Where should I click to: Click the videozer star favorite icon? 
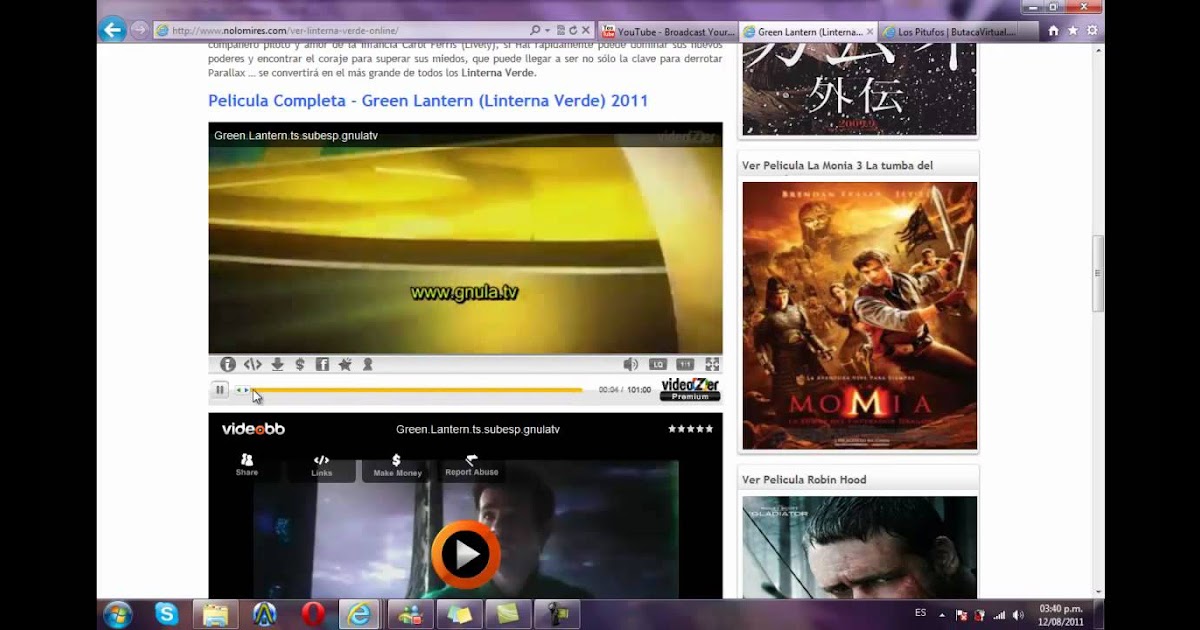coord(345,365)
